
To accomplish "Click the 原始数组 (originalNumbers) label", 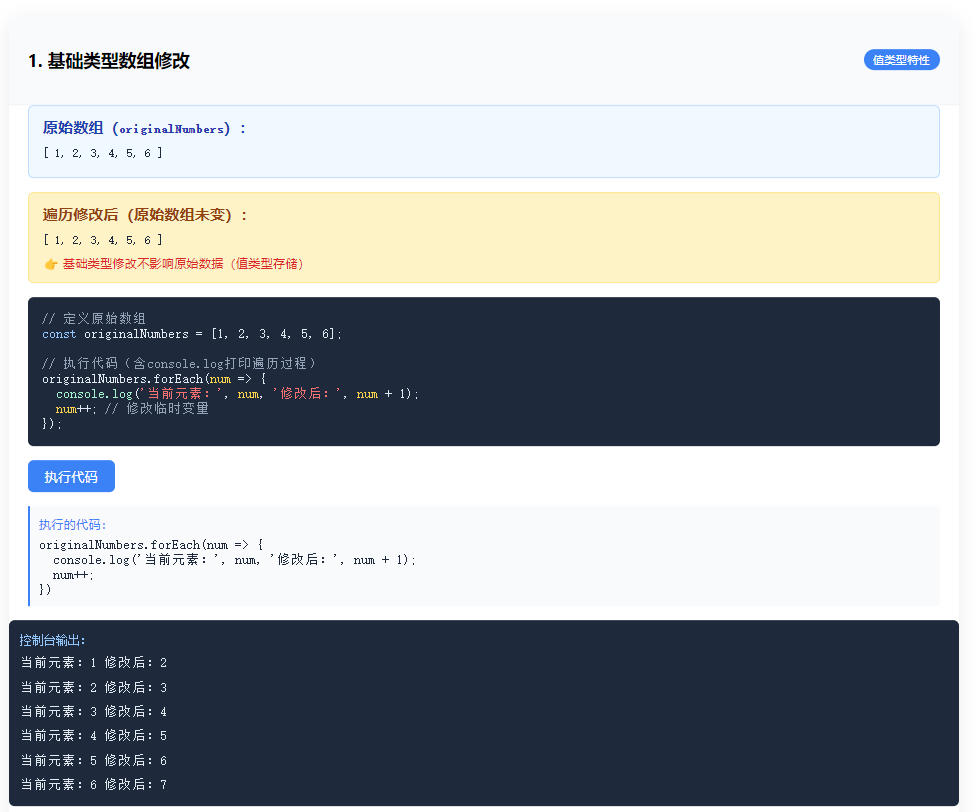I will (145, 128).
